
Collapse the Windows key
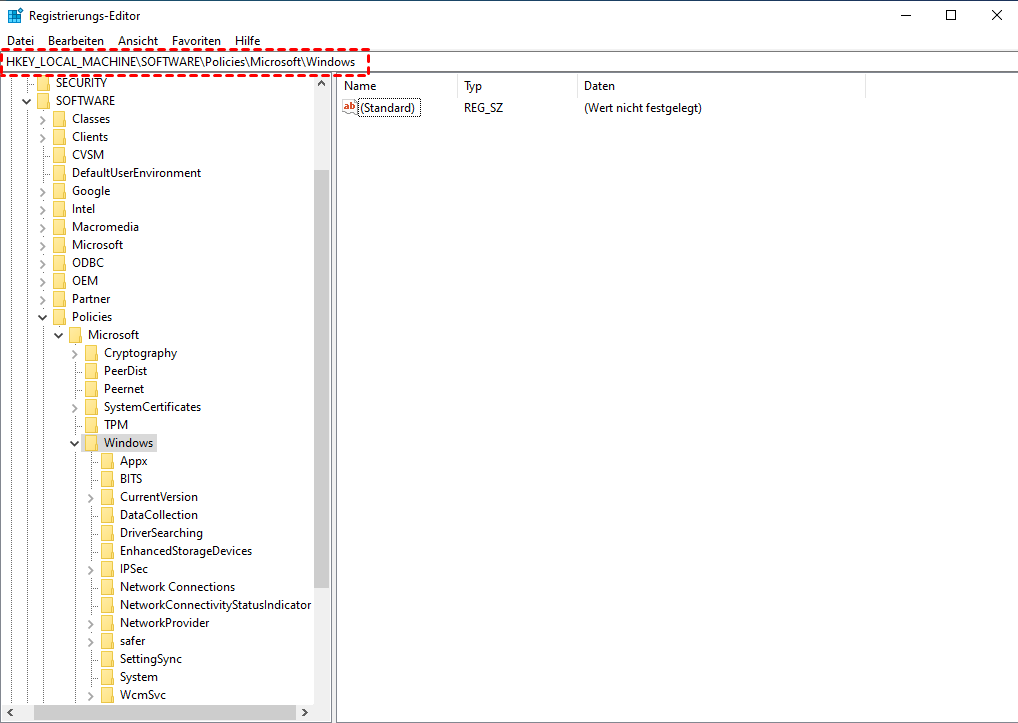coord(75,443)
